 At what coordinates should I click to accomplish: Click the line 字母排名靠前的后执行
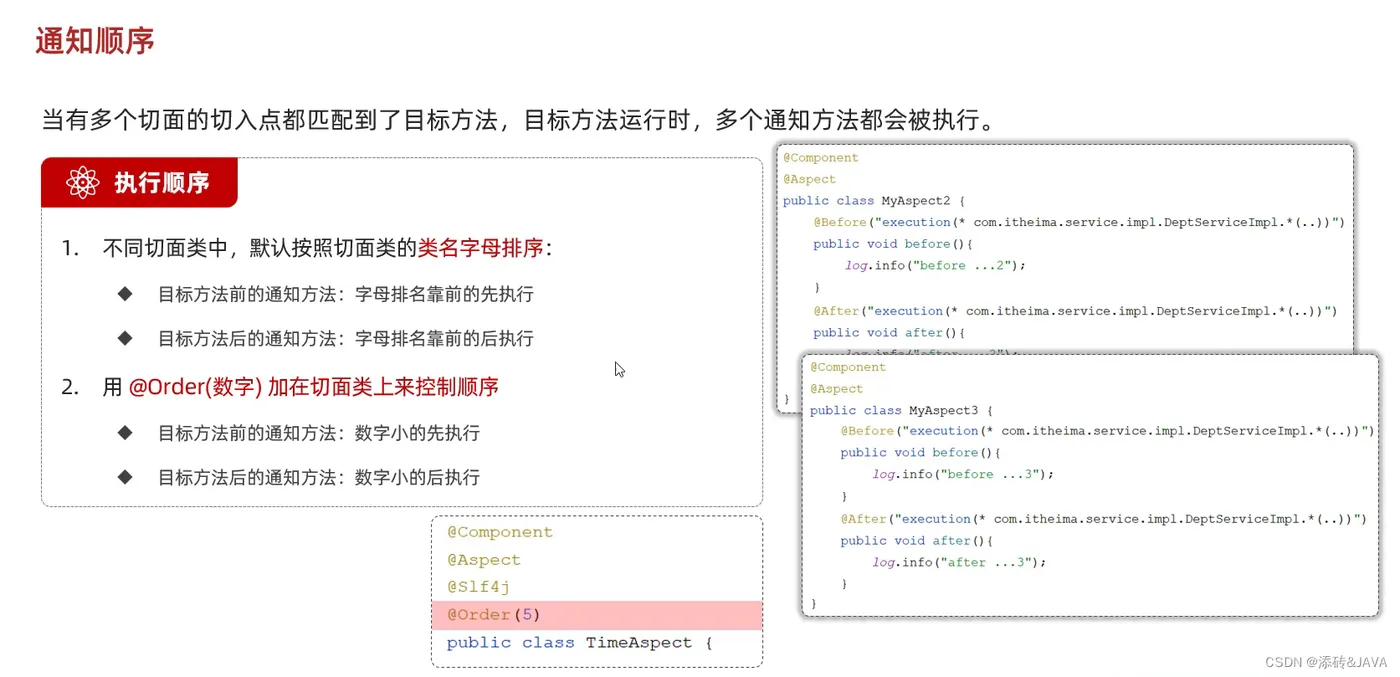point(346,338)
